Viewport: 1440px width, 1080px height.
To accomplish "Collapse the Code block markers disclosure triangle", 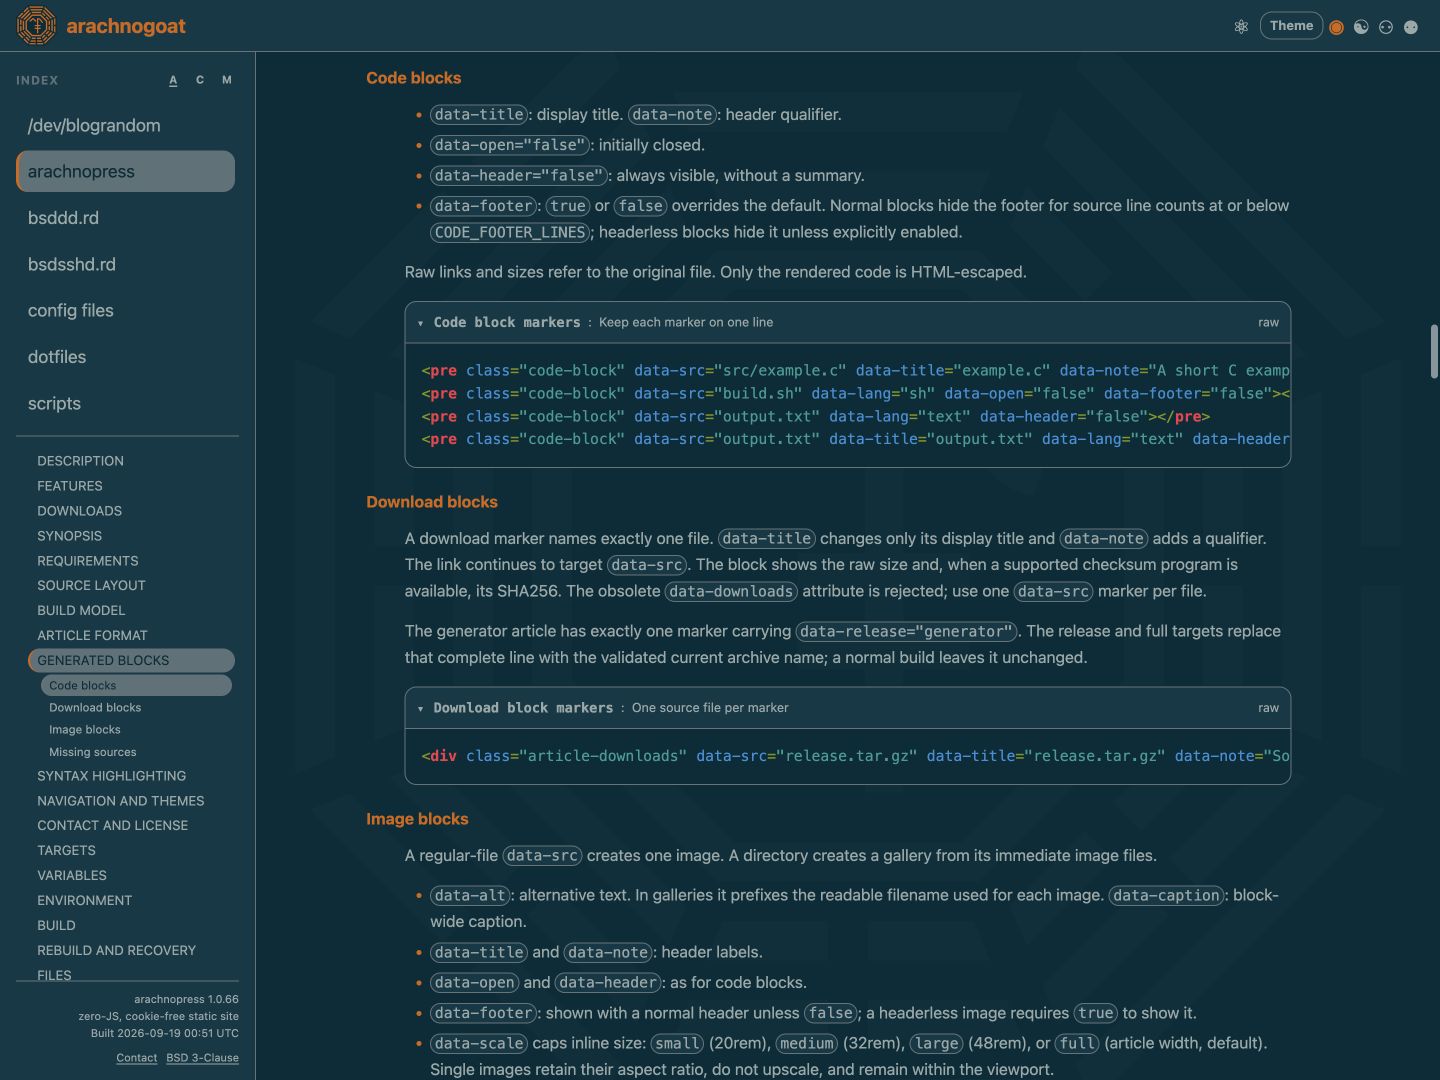I will (420, 323).
